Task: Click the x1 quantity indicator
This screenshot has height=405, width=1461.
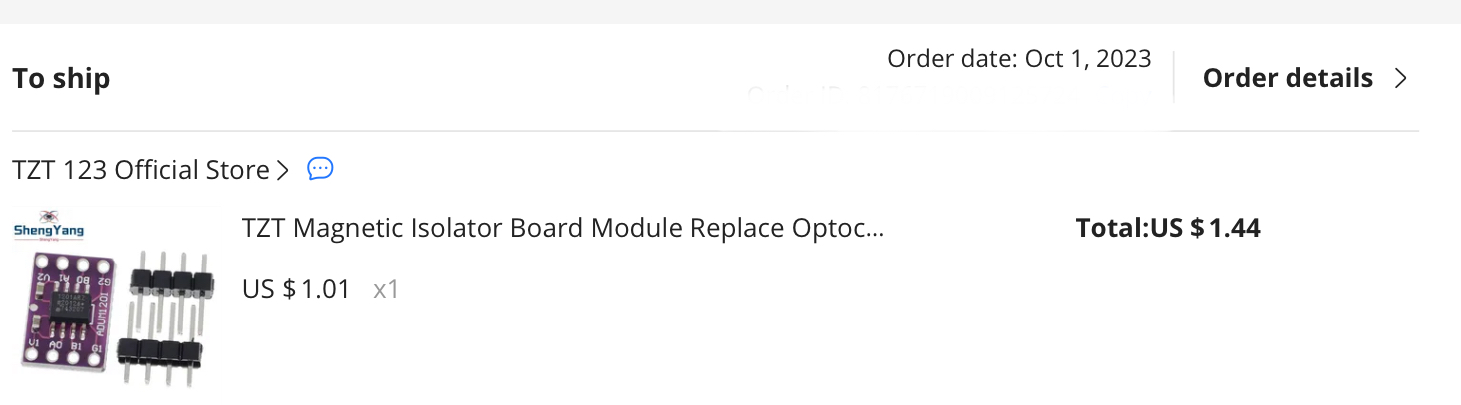Action: pos(386,290)
